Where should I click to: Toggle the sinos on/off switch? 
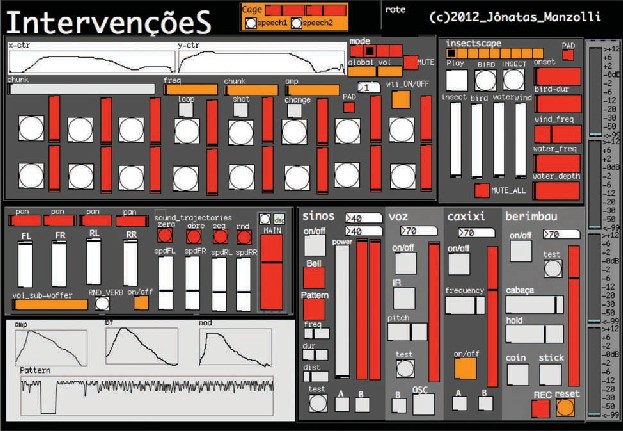point(314,245)
